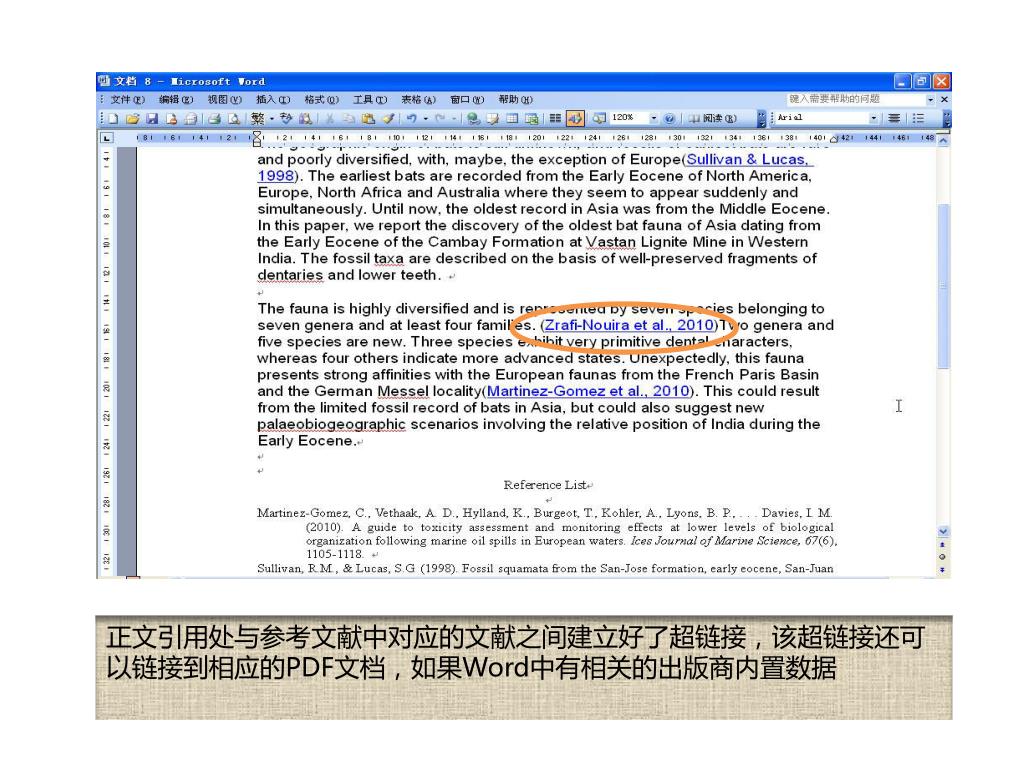Click the Reference List heading text
1024x768 pixels.
point(545,485)
